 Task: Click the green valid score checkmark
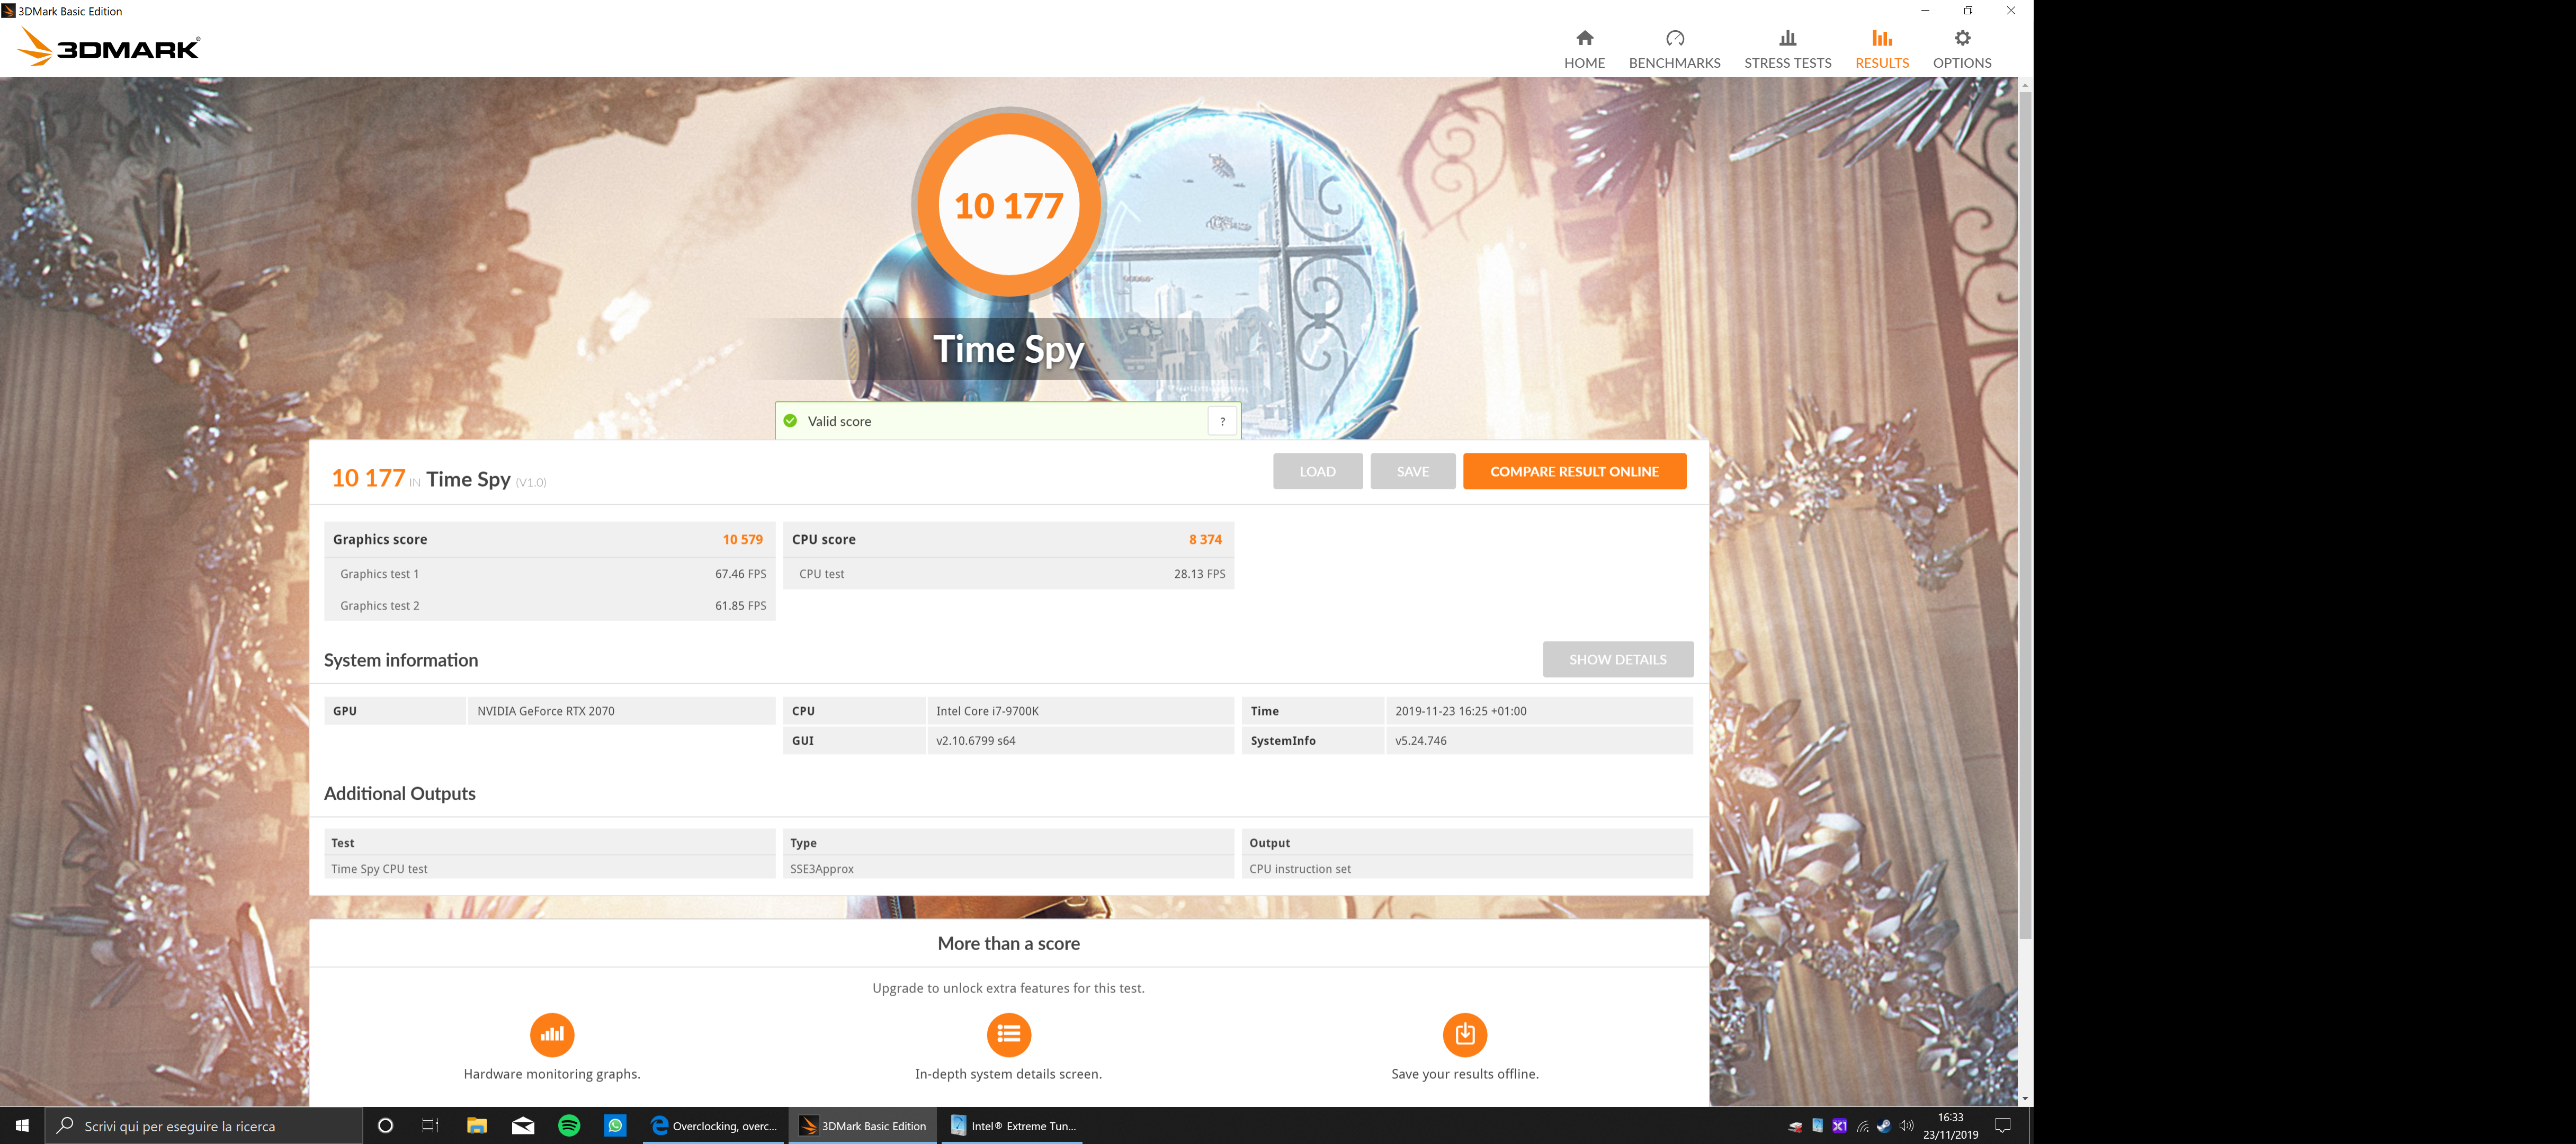tap(790, 421)
